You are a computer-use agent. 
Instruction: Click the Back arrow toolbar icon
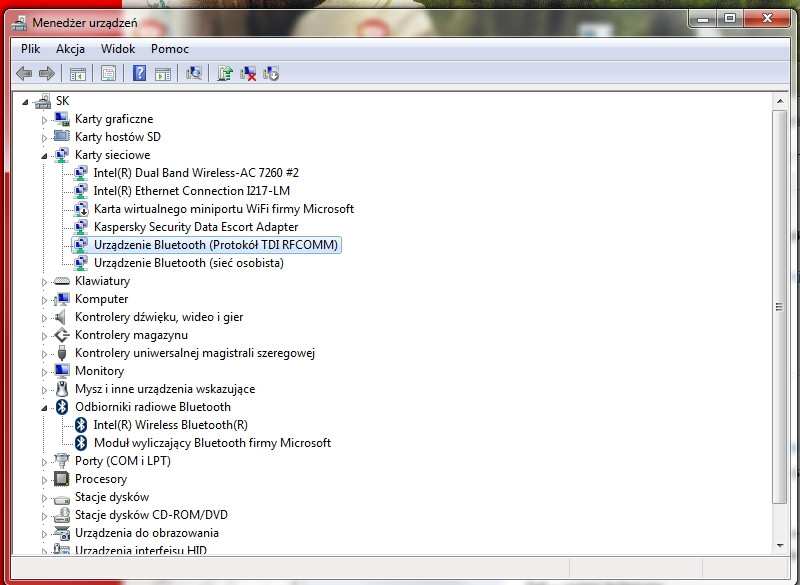click(x=24, y=73)
